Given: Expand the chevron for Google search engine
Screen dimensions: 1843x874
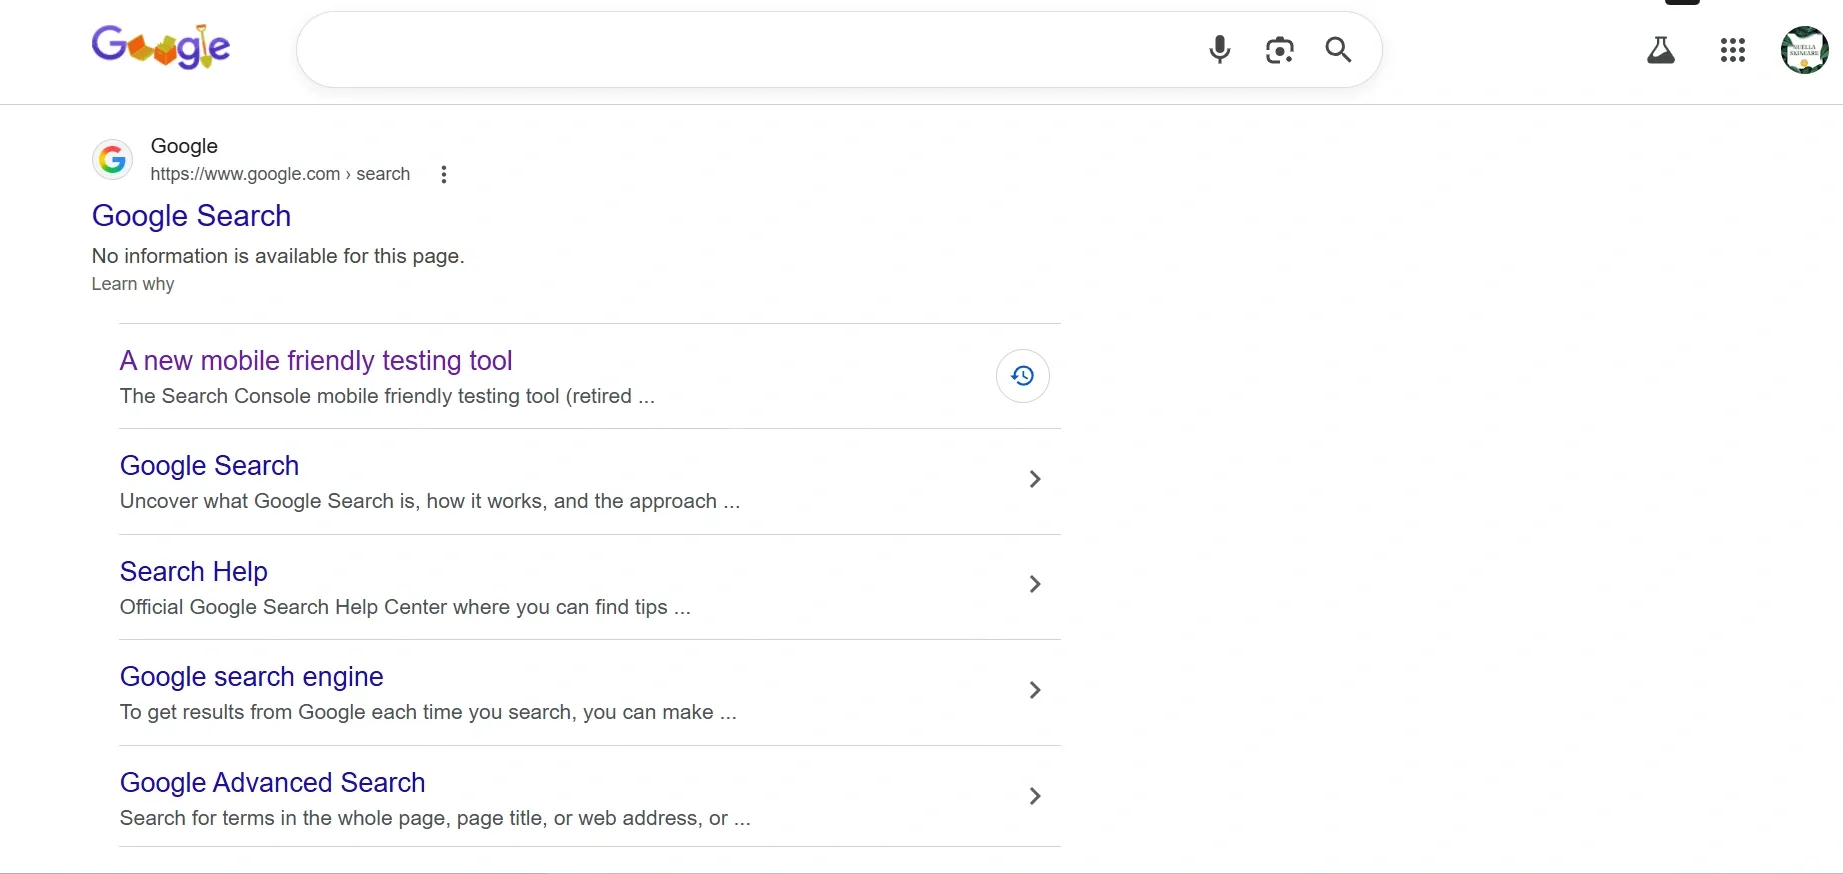Looking at the screenshot, I should [x=1035, y=690].
